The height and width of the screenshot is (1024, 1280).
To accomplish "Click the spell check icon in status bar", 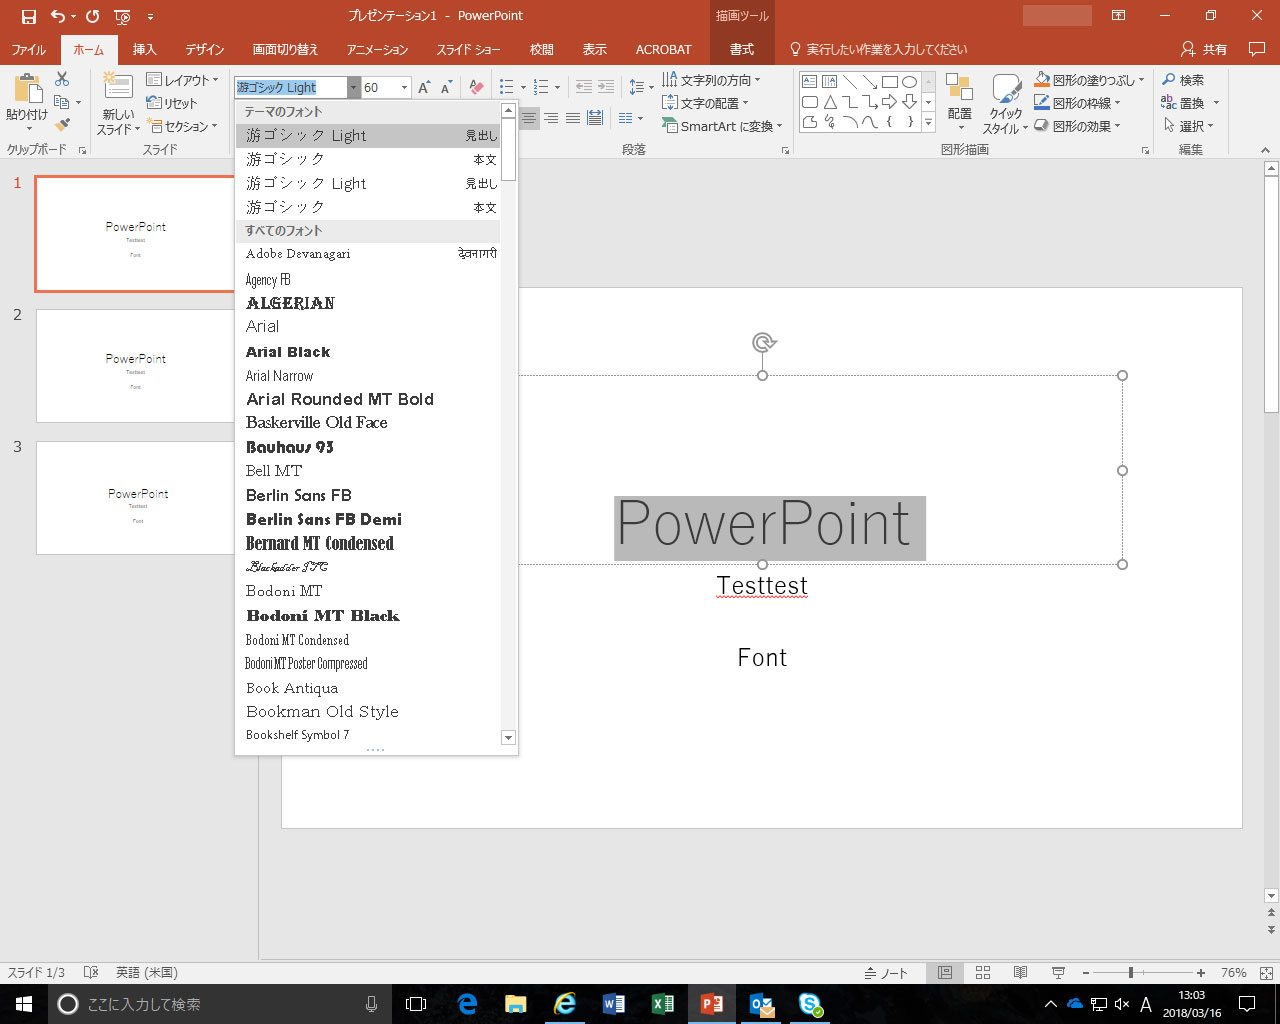I will pyautogui.click(x=91, y=972).
